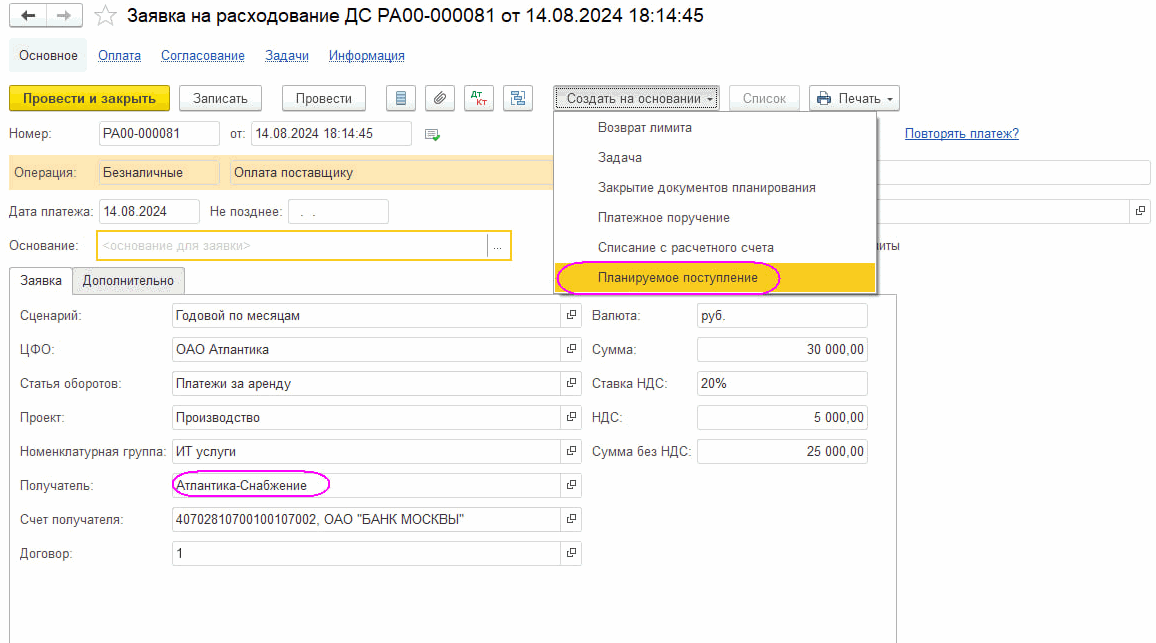Click into the Сумма input field

(x=781, y=349)
